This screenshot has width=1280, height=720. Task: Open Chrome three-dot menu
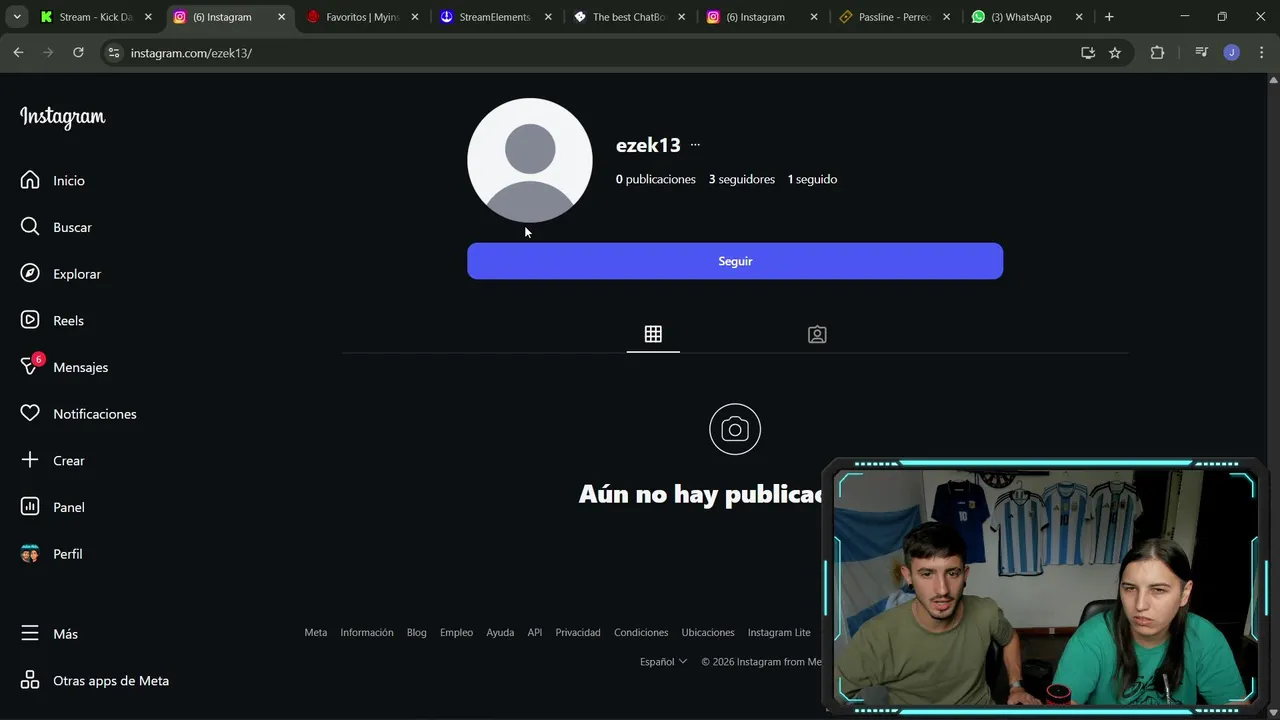(1260, 53)
